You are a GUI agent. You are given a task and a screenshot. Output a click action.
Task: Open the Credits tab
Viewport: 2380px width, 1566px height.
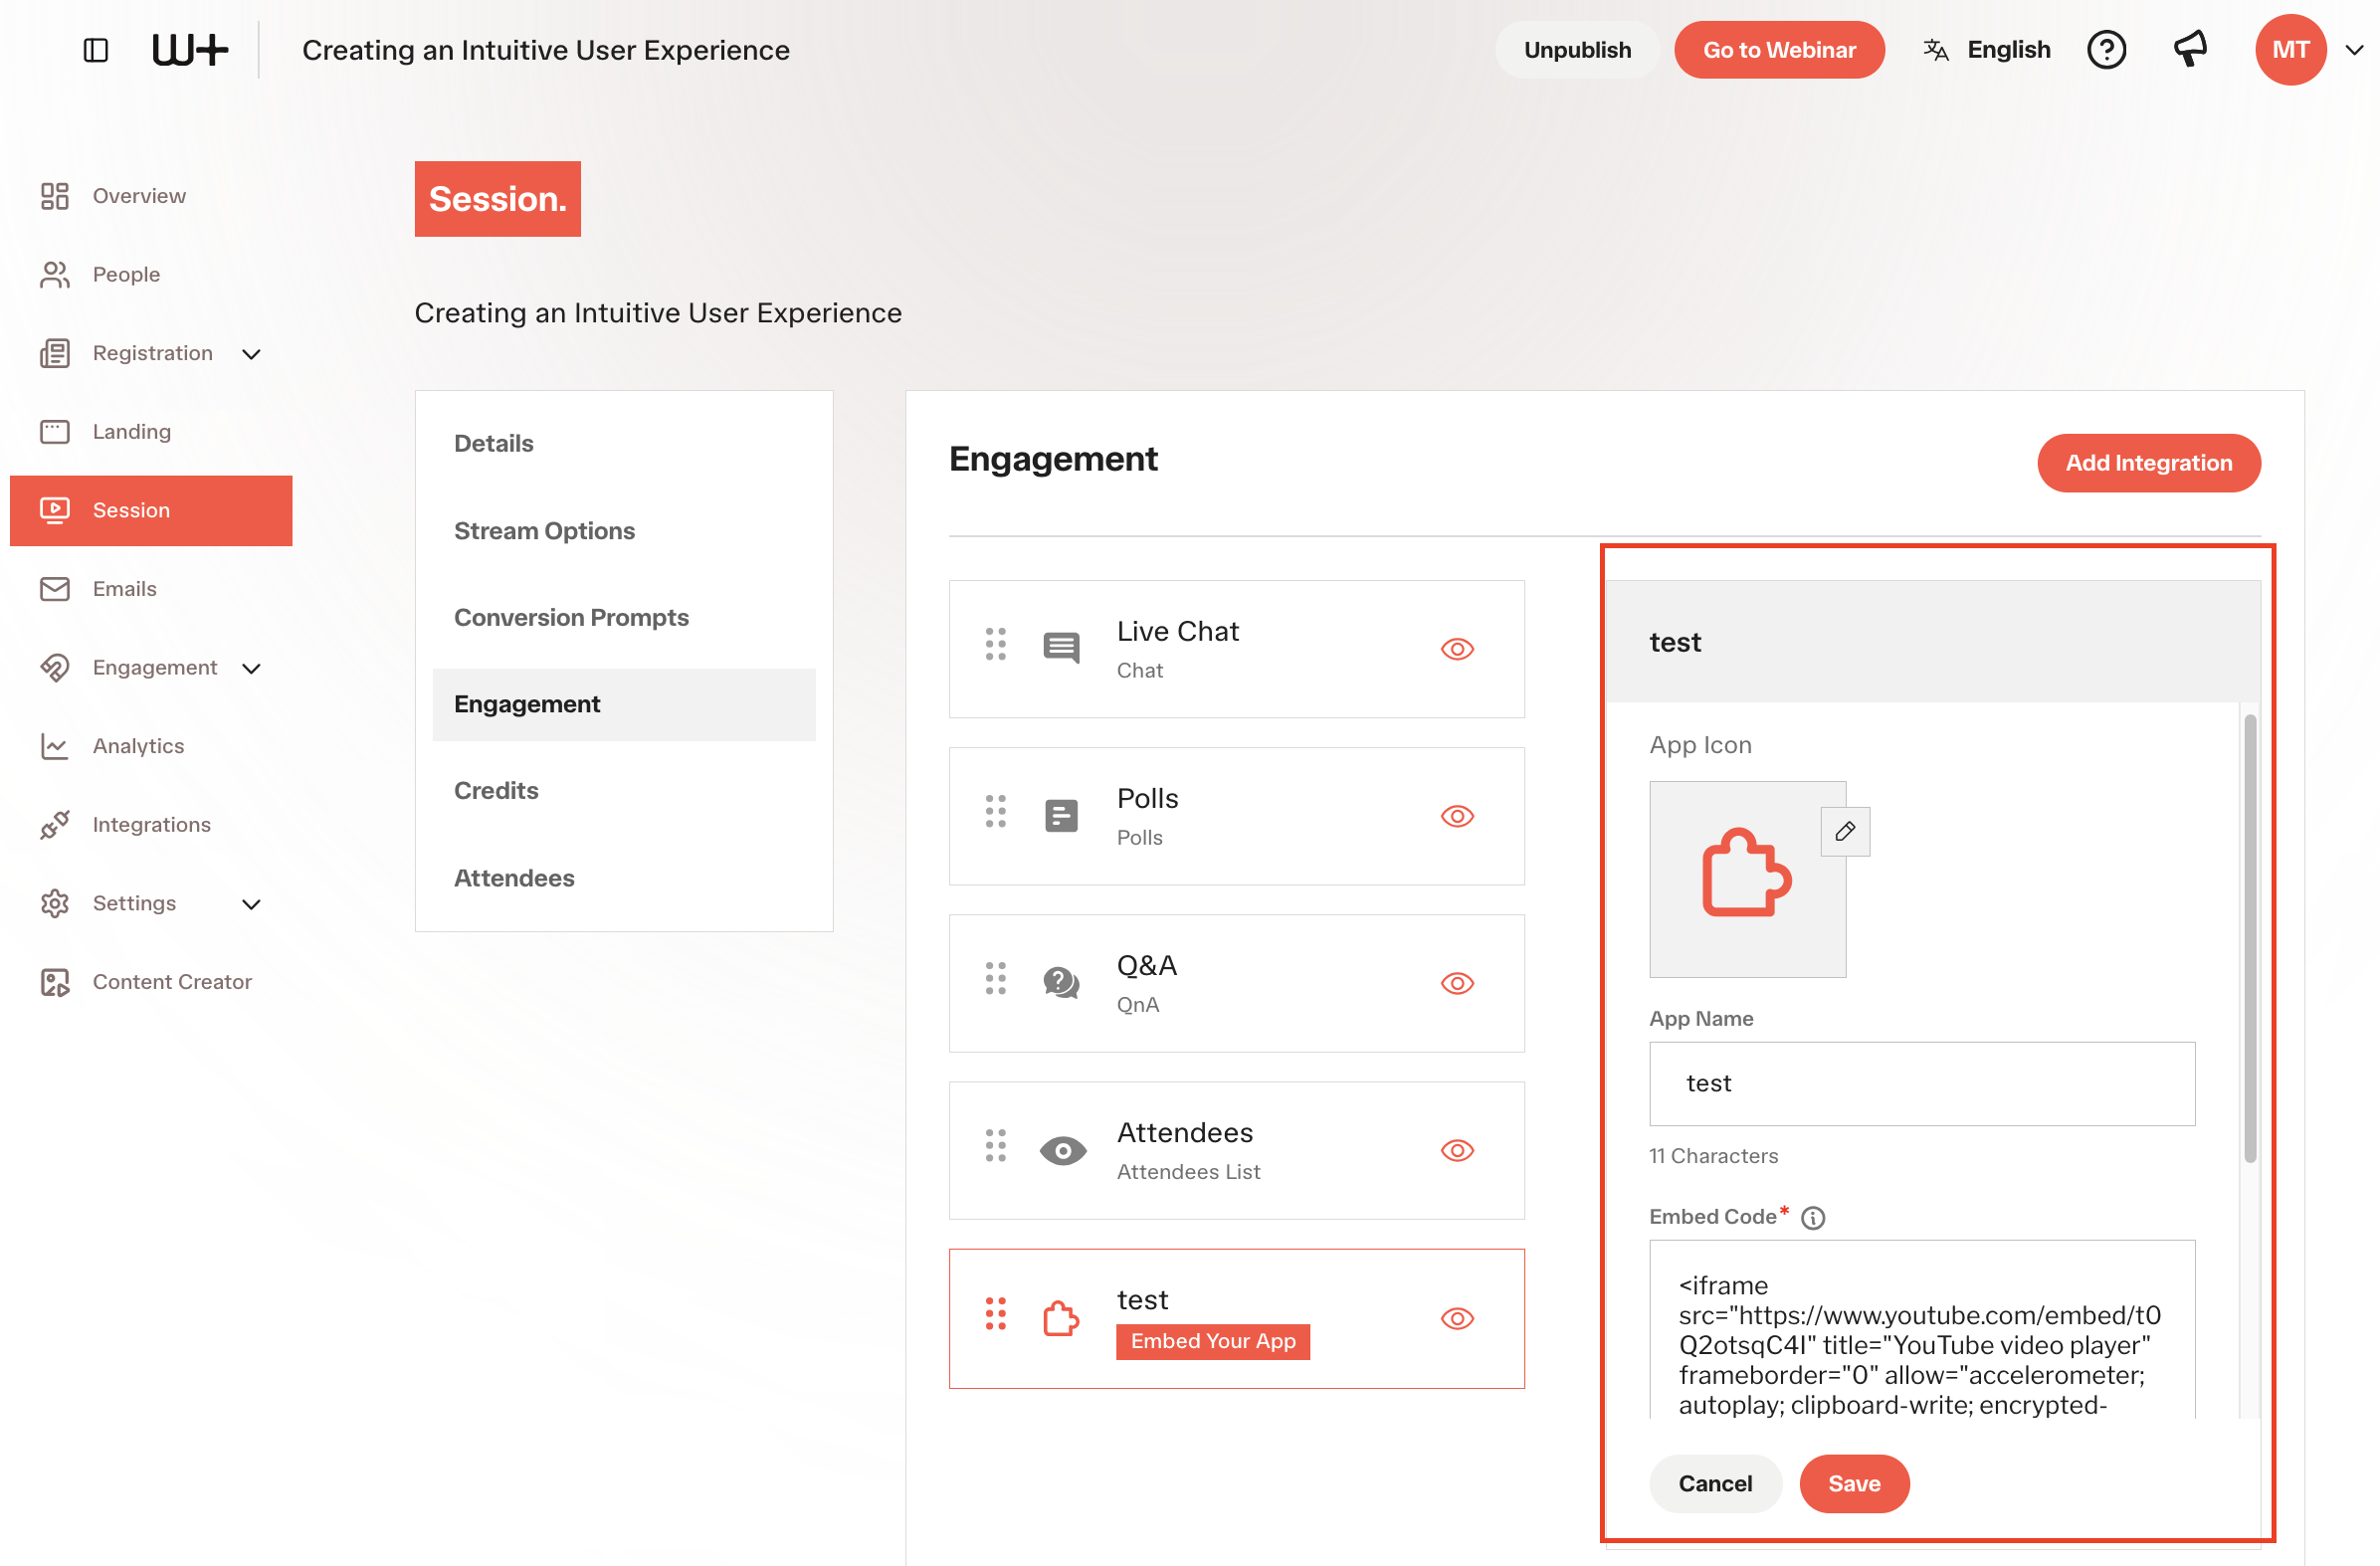(x=624, y=790)
